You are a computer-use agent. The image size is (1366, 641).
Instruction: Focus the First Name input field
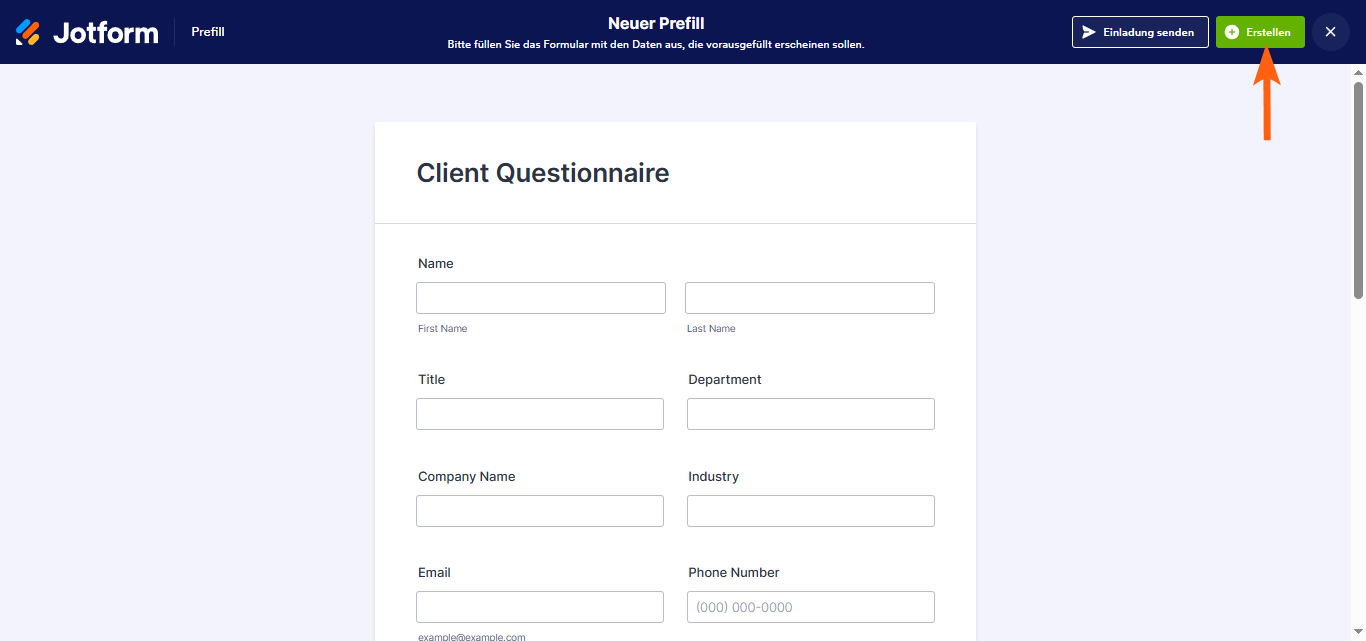click(x=541, y=298)
